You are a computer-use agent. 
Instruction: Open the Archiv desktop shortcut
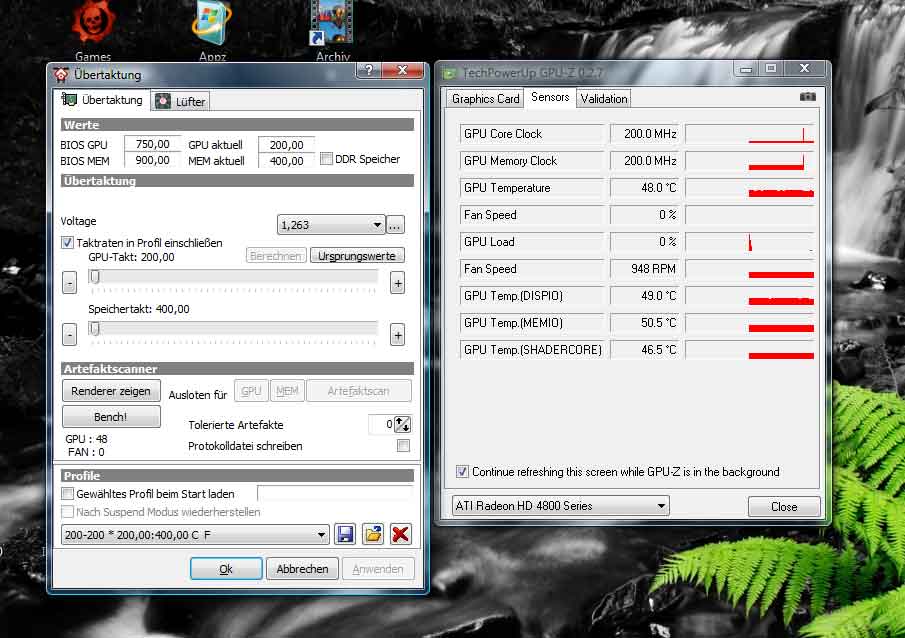point(332,29)
